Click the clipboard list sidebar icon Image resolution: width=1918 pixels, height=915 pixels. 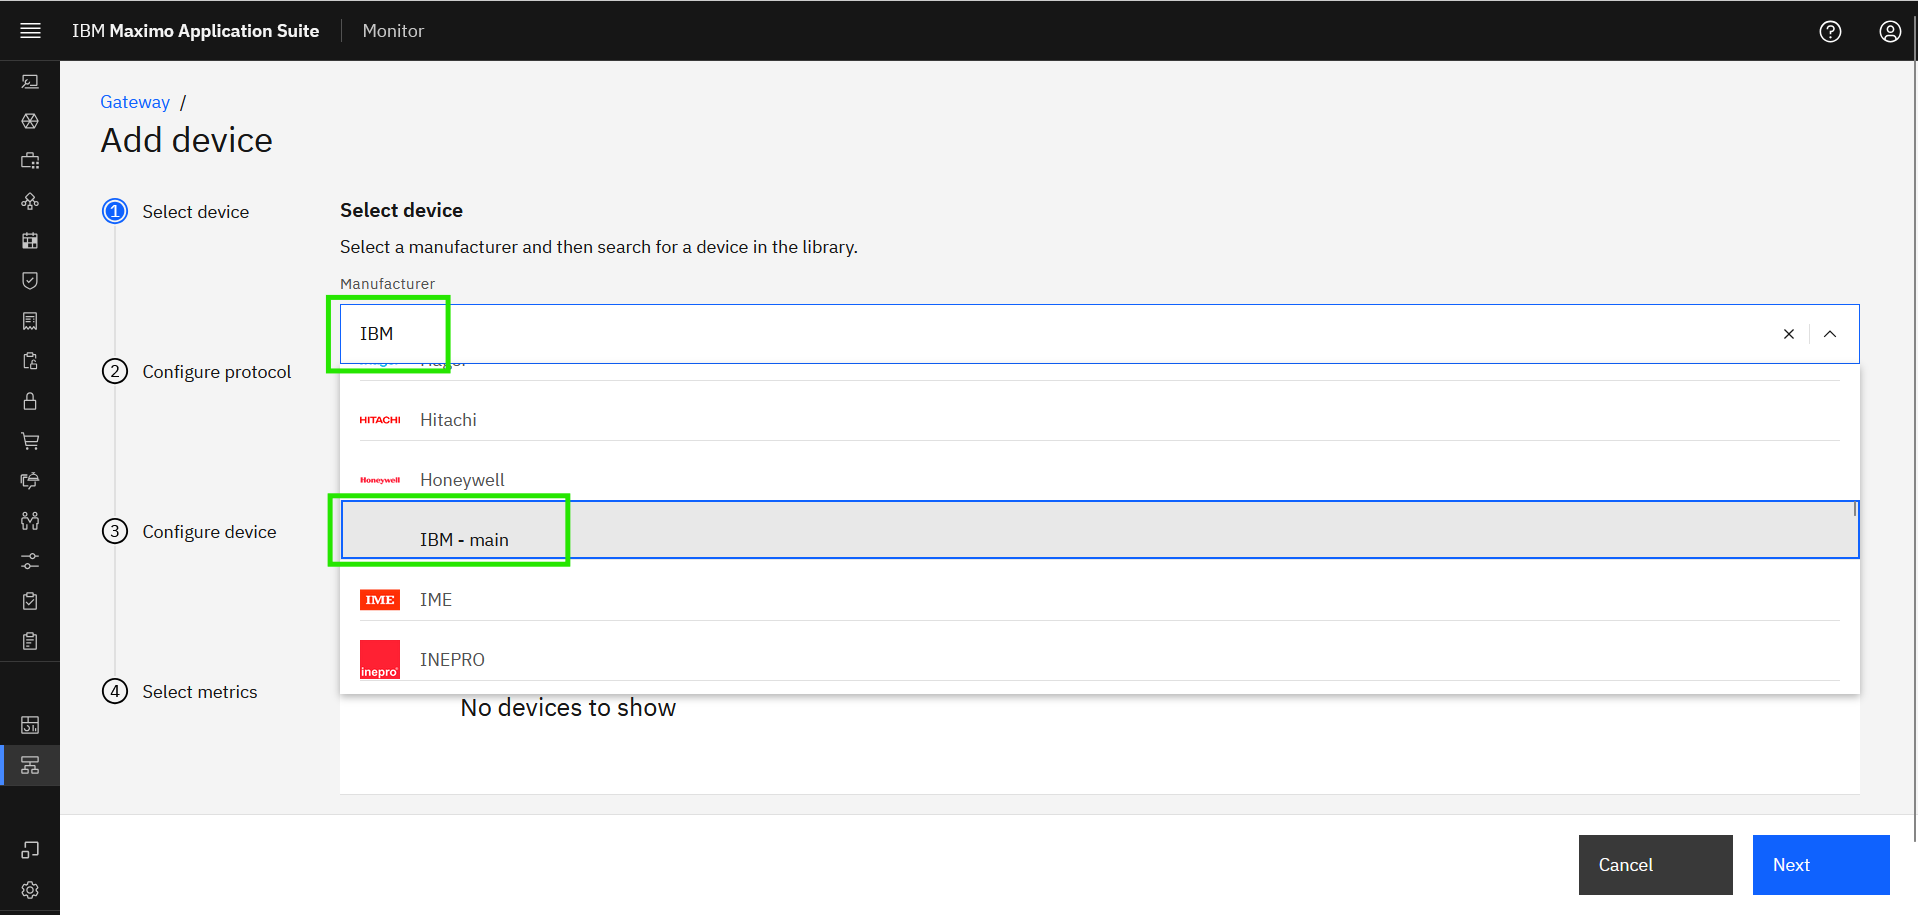(30, 641)
